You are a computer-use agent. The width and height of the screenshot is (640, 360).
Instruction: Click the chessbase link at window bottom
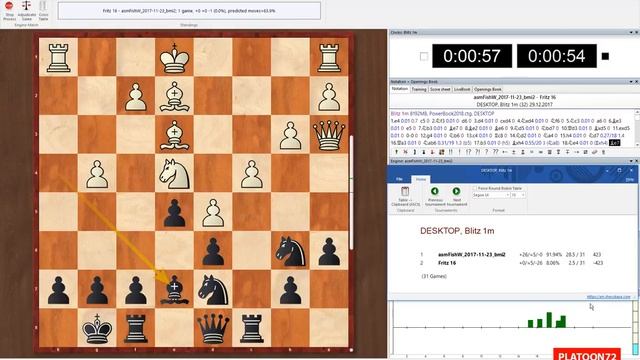[x=609, y=297]
